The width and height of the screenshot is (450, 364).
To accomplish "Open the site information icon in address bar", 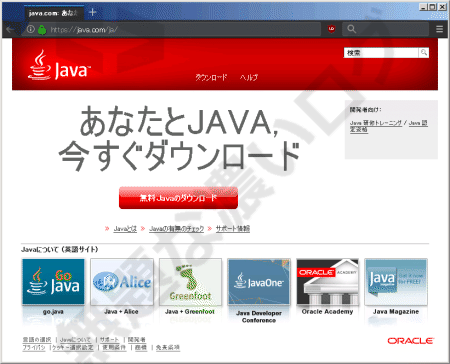I will pyautogui.click(x=31, y=29).
